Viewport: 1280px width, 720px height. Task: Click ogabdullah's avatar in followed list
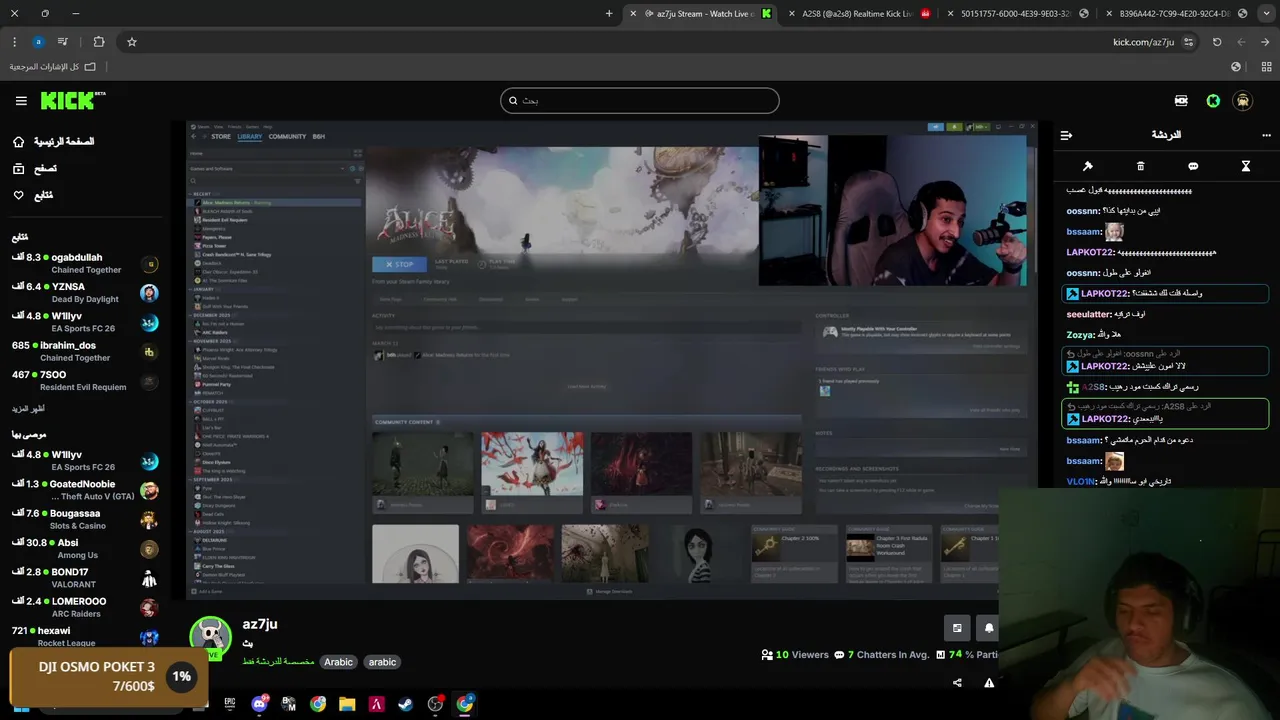pyautogui.click(x=149, y=264)
